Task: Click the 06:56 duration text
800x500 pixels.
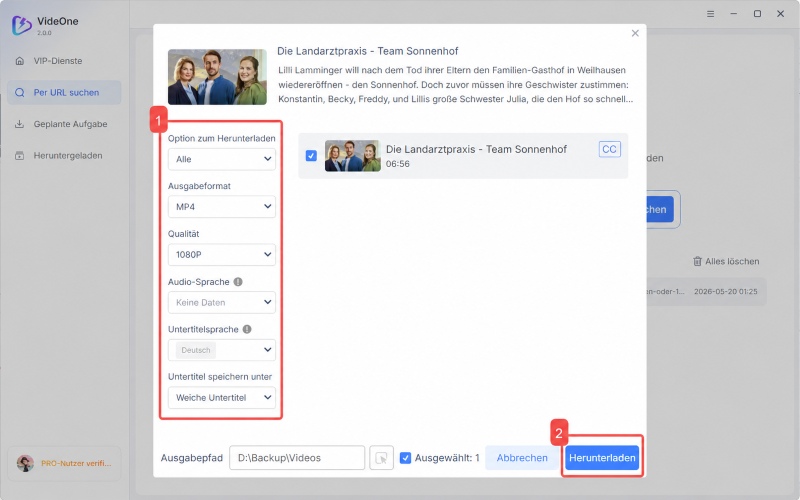Action: (x=397, y=164)
